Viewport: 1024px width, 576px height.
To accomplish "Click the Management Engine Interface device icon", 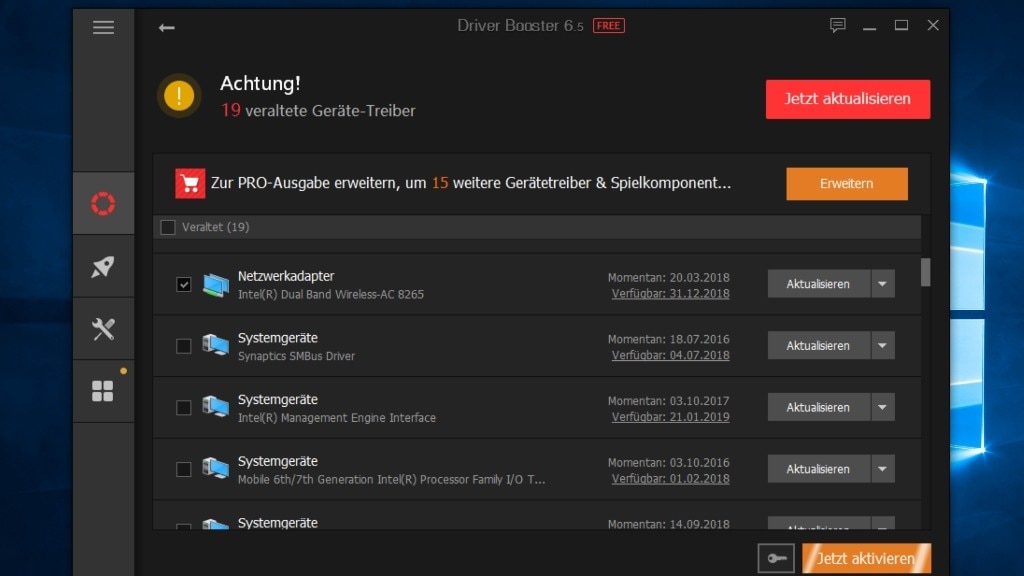I will pyautogui.click(x=216, y=407).
